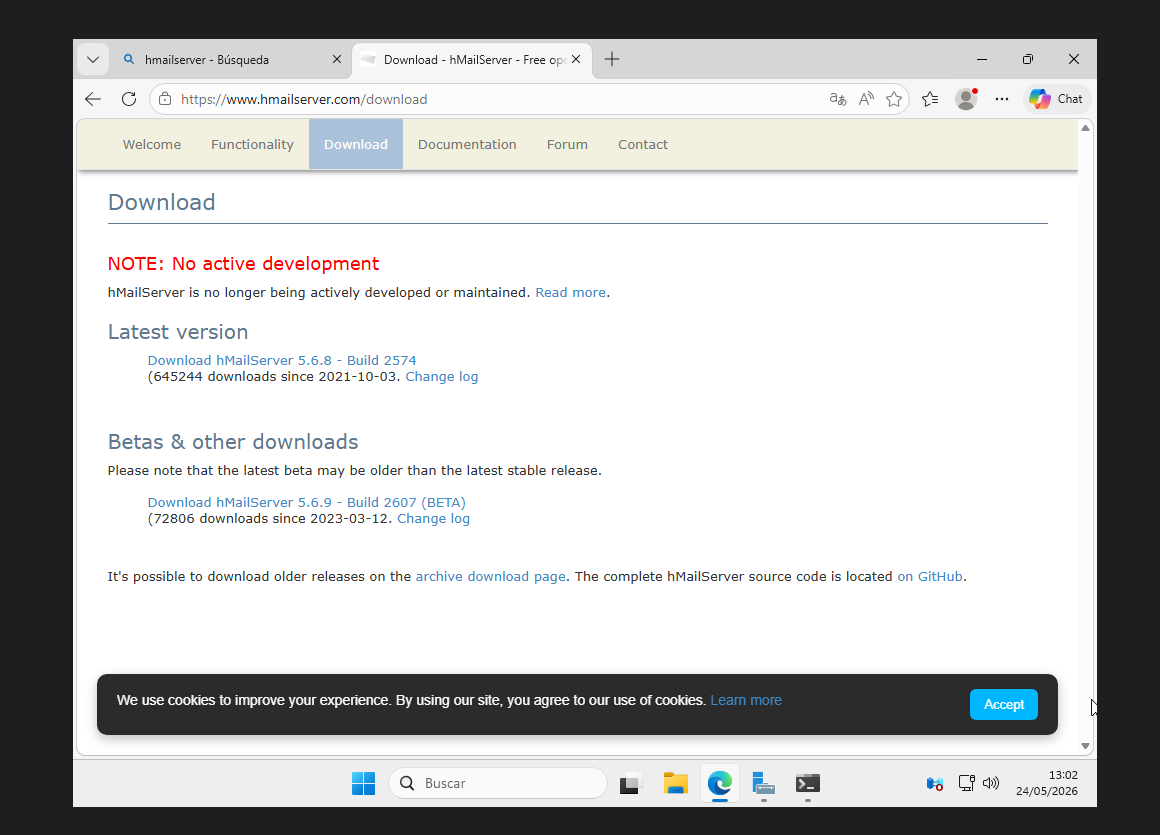View site info lock icon
Image resolution: width=1160 pixels, height=835 pixels.
pyautogui.click(x=165, y=99)
